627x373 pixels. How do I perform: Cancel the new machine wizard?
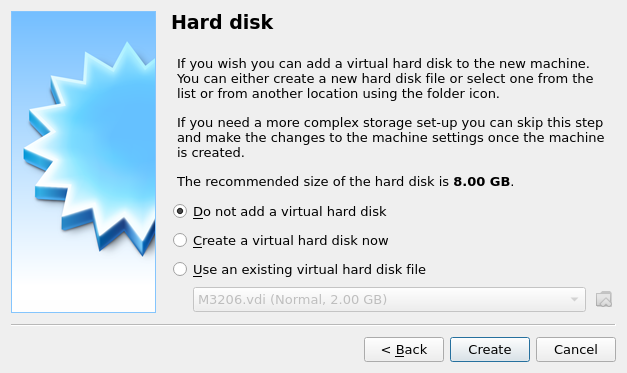(x=576, y=349)
